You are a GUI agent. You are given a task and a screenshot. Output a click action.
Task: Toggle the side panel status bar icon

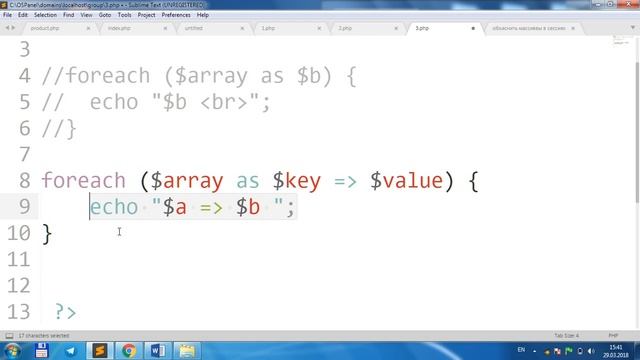pos(9,336)
